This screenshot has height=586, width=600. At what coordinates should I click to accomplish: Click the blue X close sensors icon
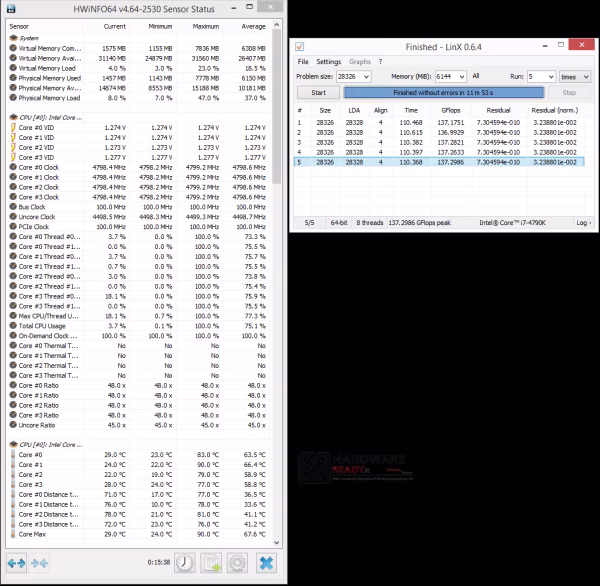point(266,563)
